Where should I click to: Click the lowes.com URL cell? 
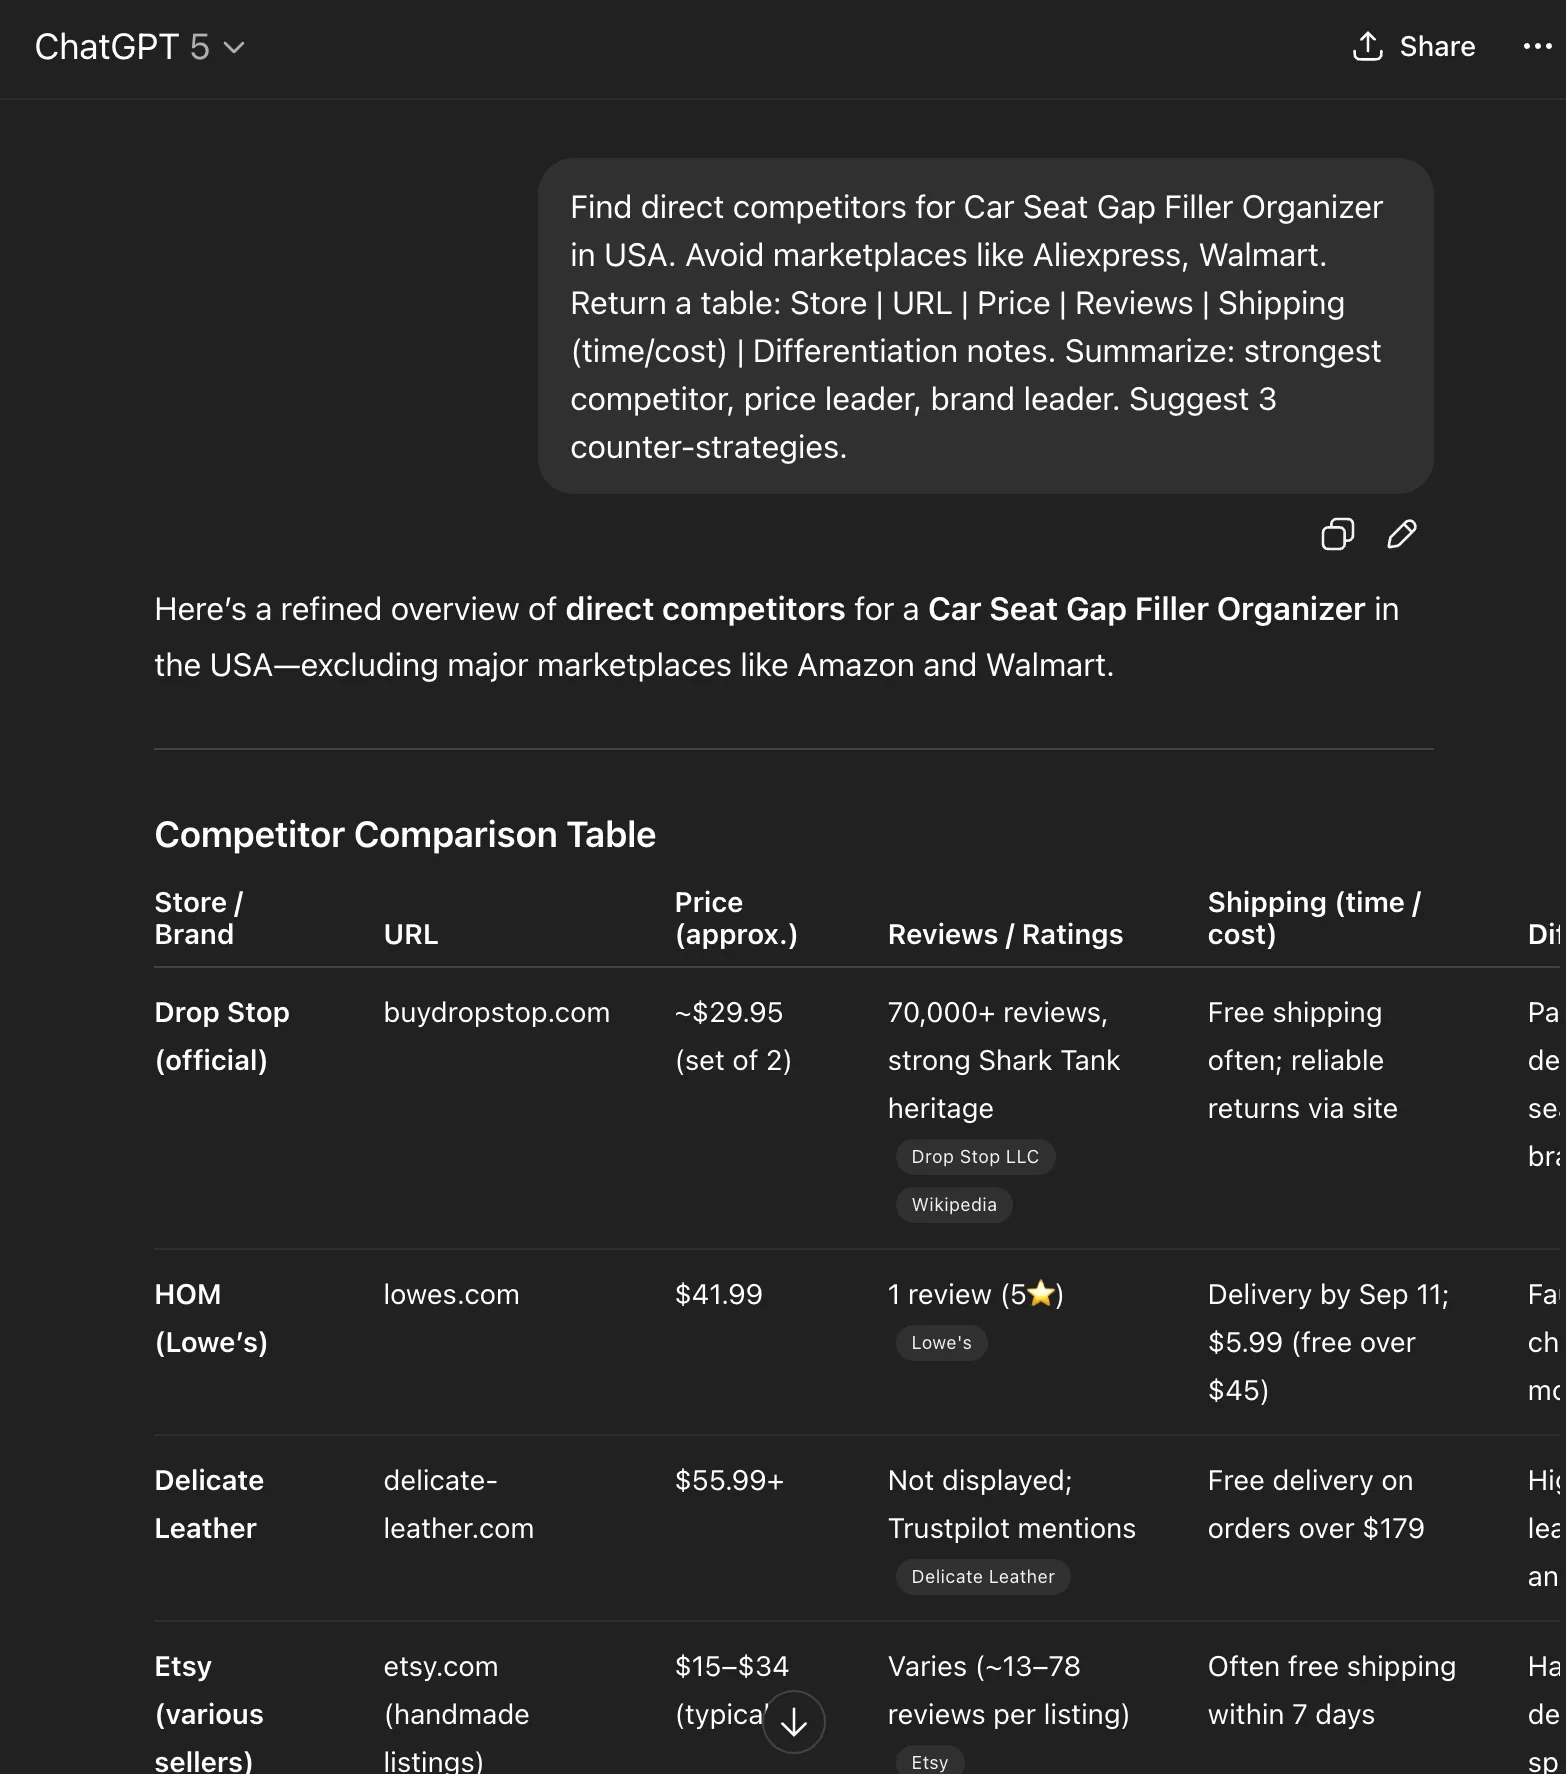point(451,1294)
